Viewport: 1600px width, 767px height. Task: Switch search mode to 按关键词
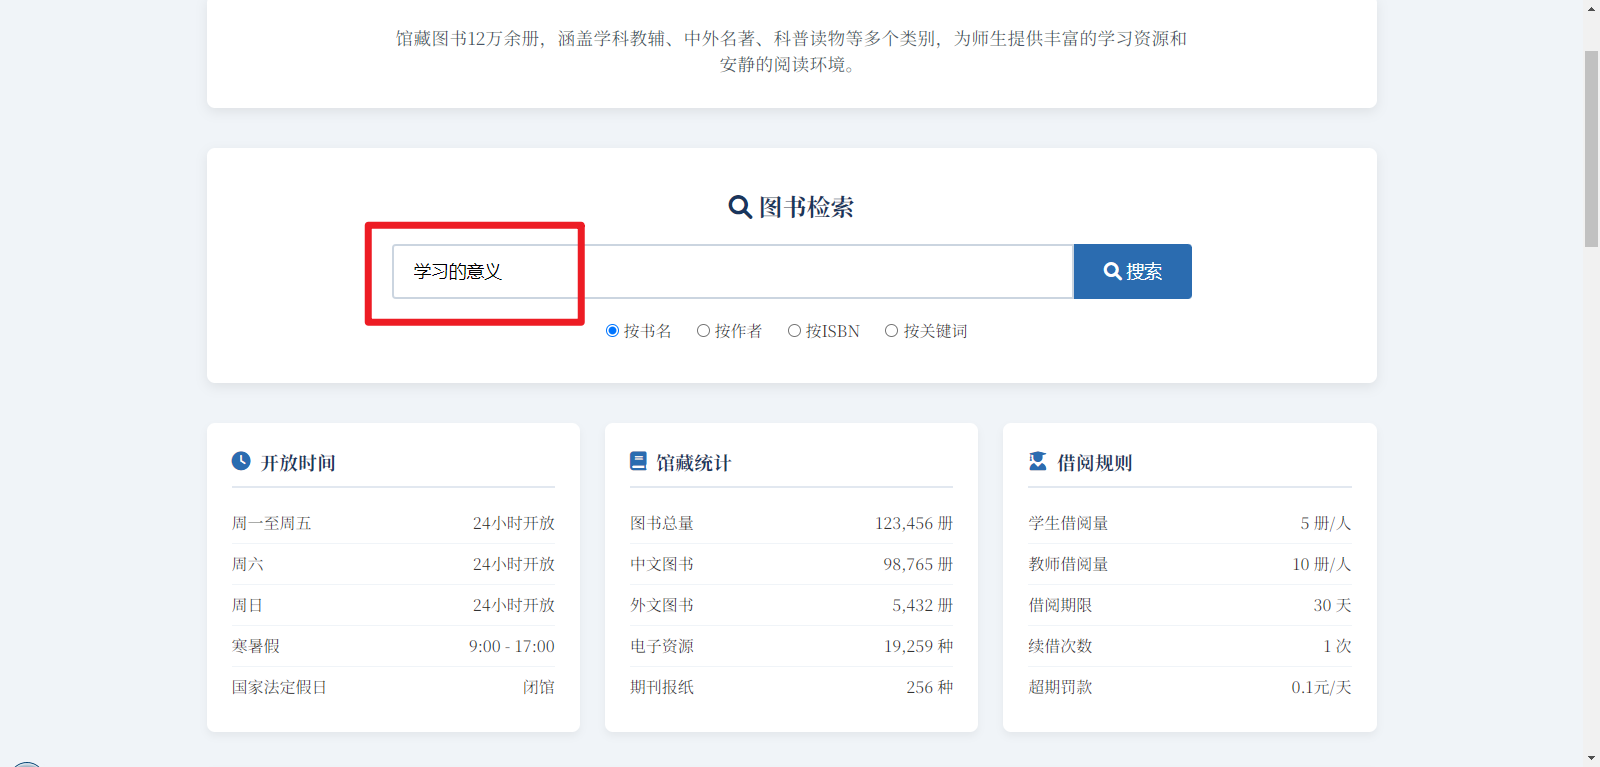click(x=891, y=331)
